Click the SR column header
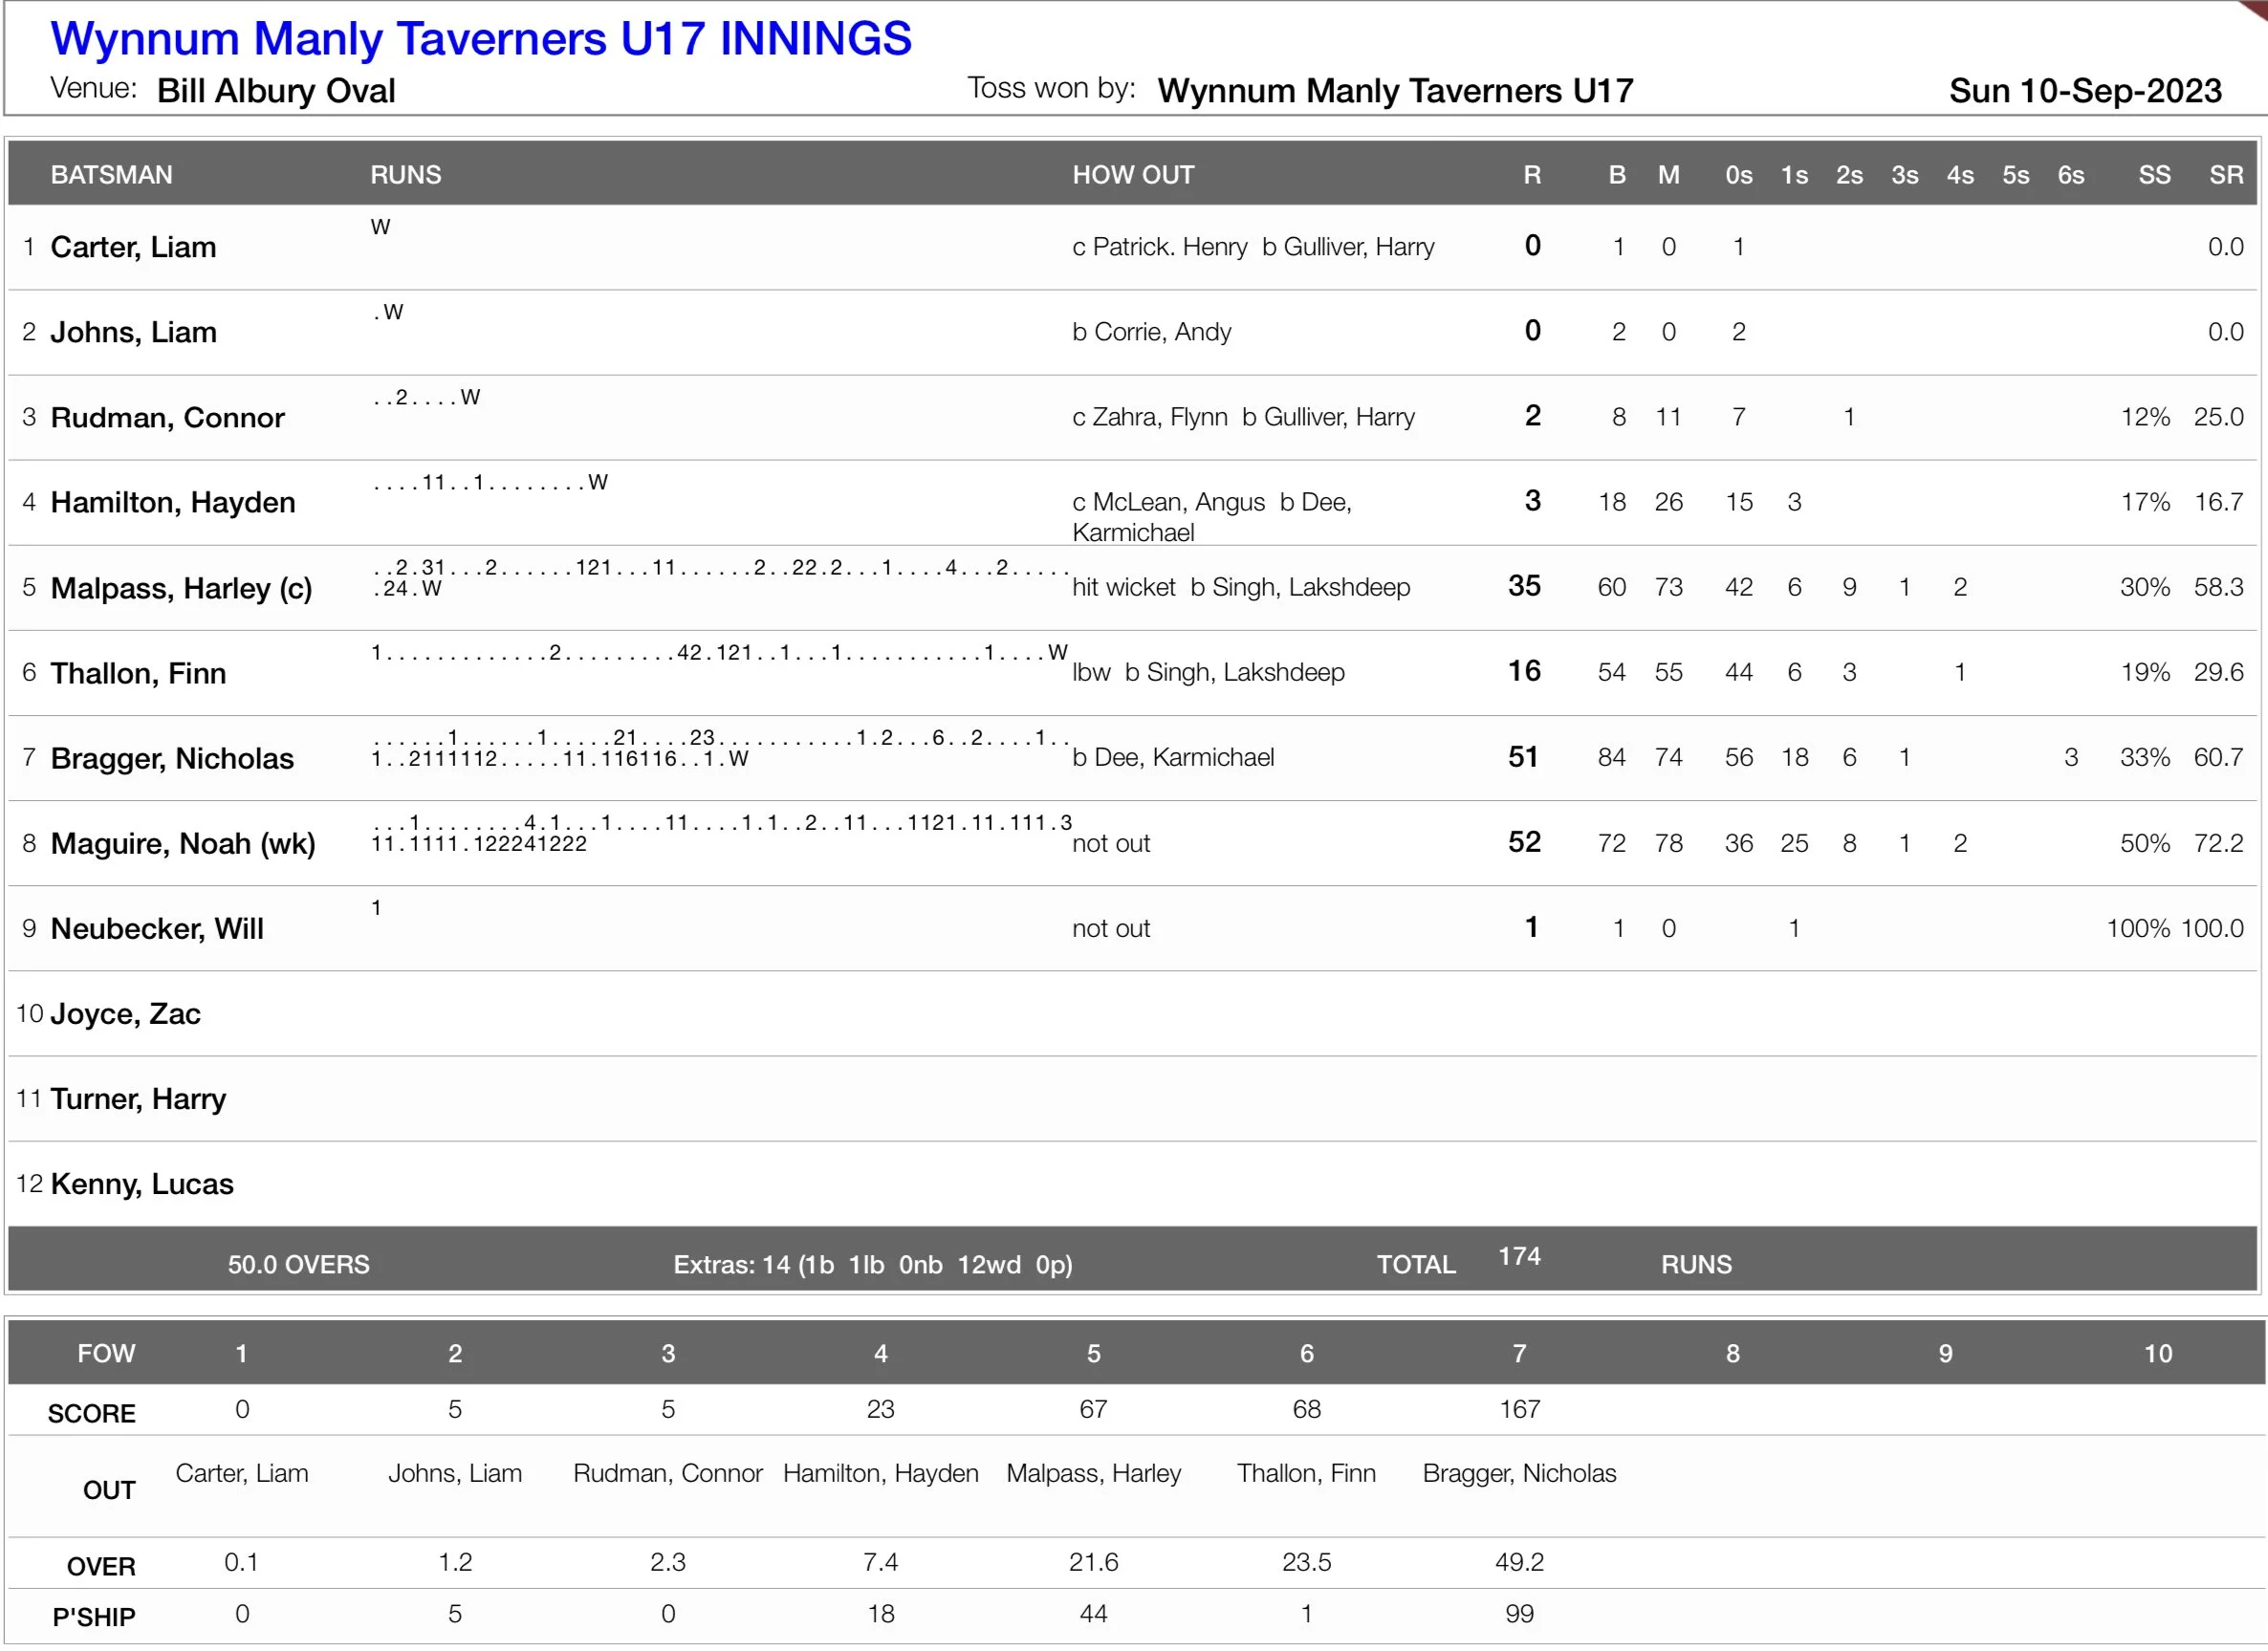This screenshot has height=1651, width=2268. [2225, 175]
